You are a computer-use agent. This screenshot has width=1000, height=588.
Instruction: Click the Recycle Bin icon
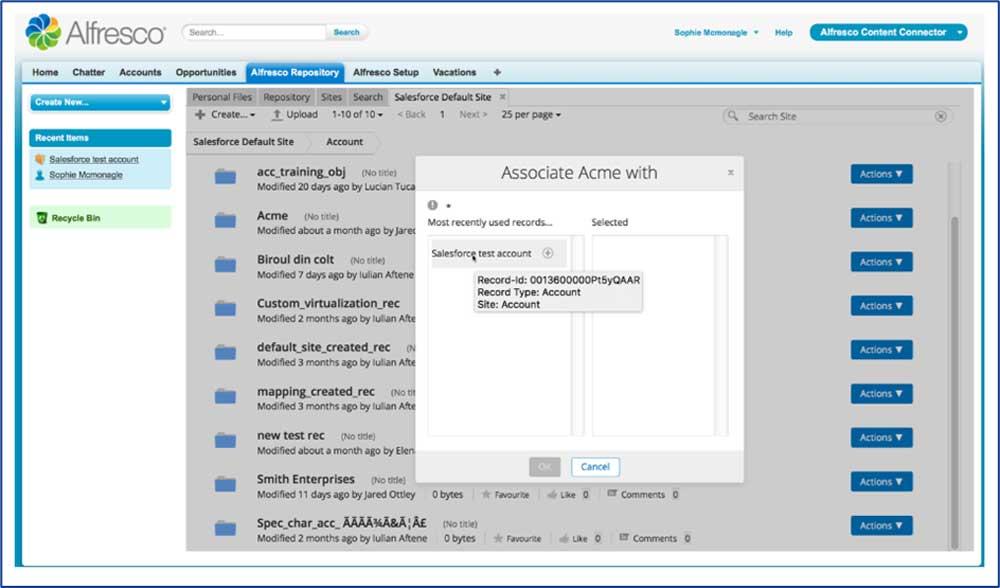coord(41,218)
